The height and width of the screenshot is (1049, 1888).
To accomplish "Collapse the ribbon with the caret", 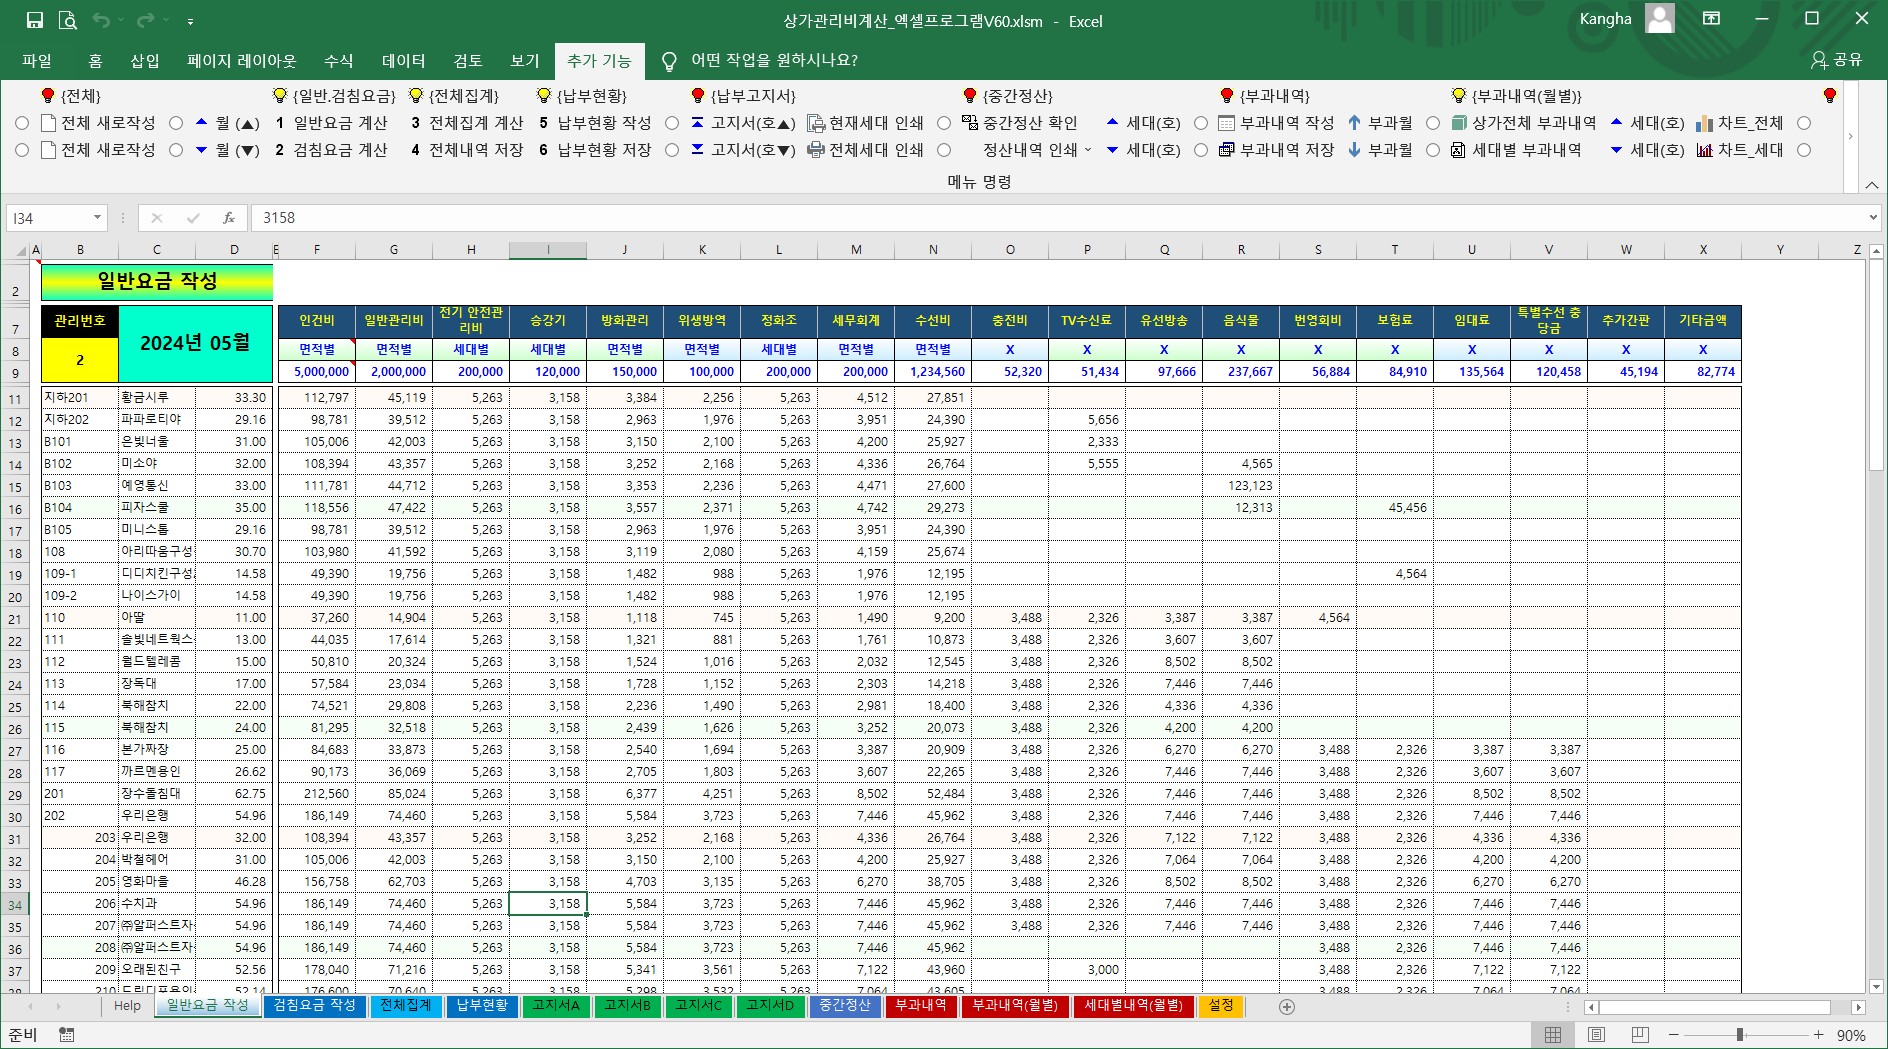I will click(1871, 185).
